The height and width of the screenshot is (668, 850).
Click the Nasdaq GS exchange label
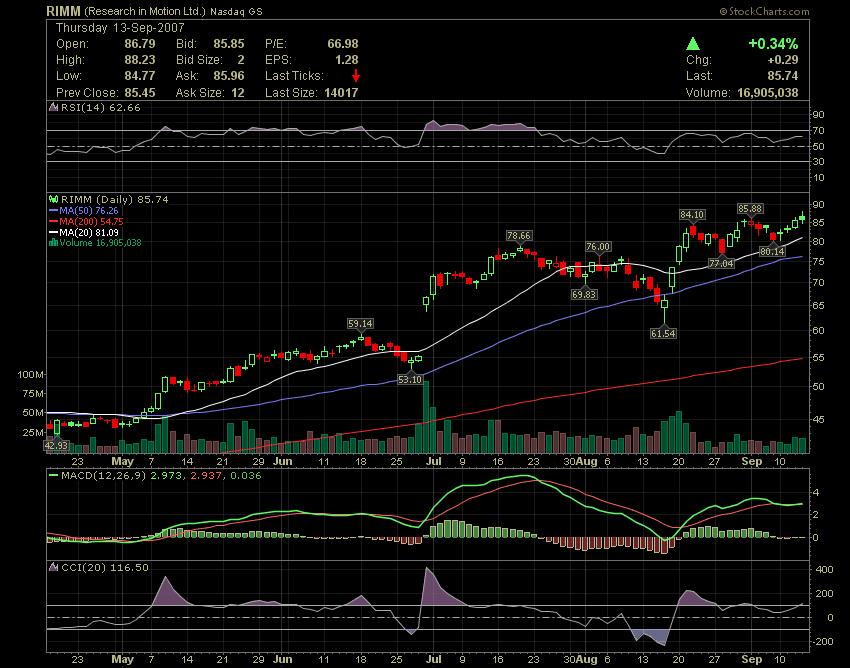tap(236, 11)
